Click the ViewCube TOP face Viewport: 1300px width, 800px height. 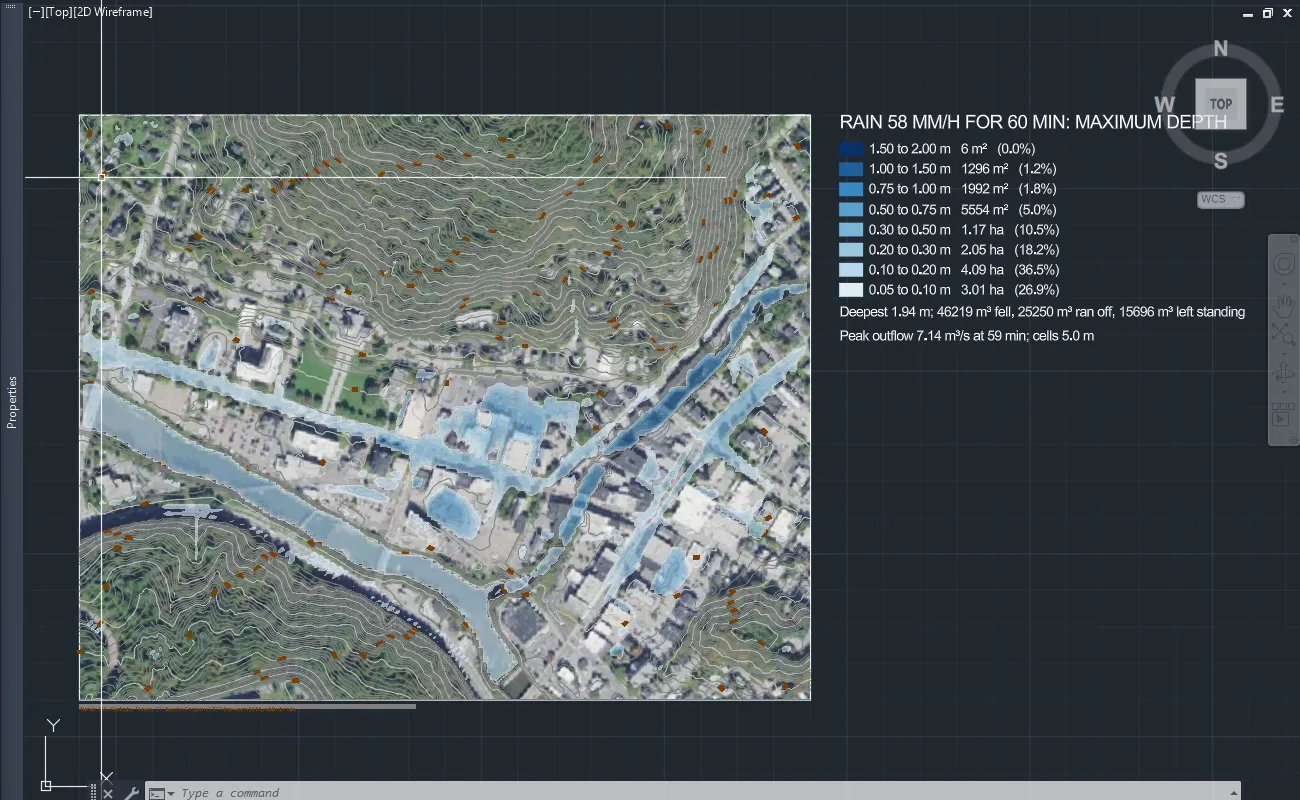click(1220, 104)
